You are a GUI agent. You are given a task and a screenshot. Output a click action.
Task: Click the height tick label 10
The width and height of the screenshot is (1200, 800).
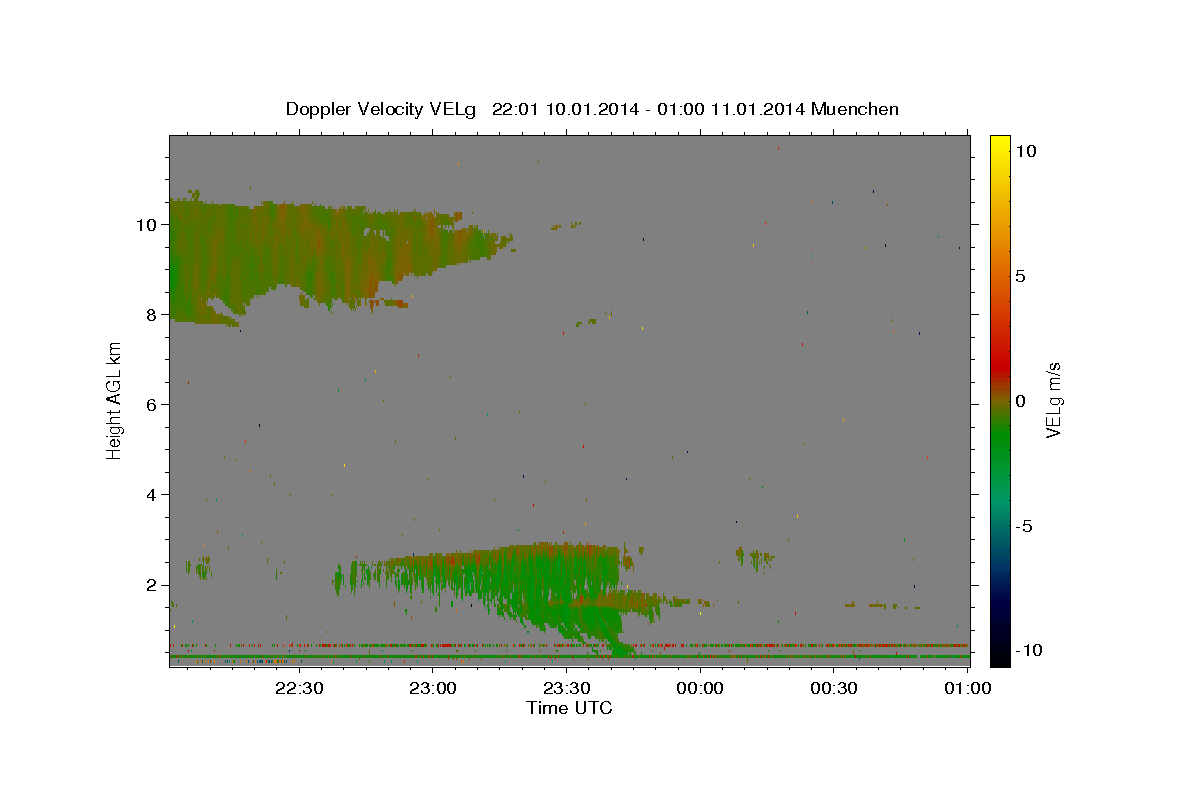[146, 224]
